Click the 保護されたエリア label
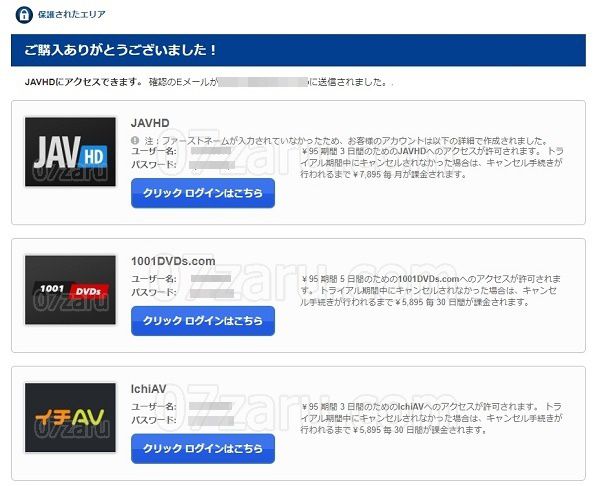This screenshot has height=486, width=600. (x=72, y=15)
